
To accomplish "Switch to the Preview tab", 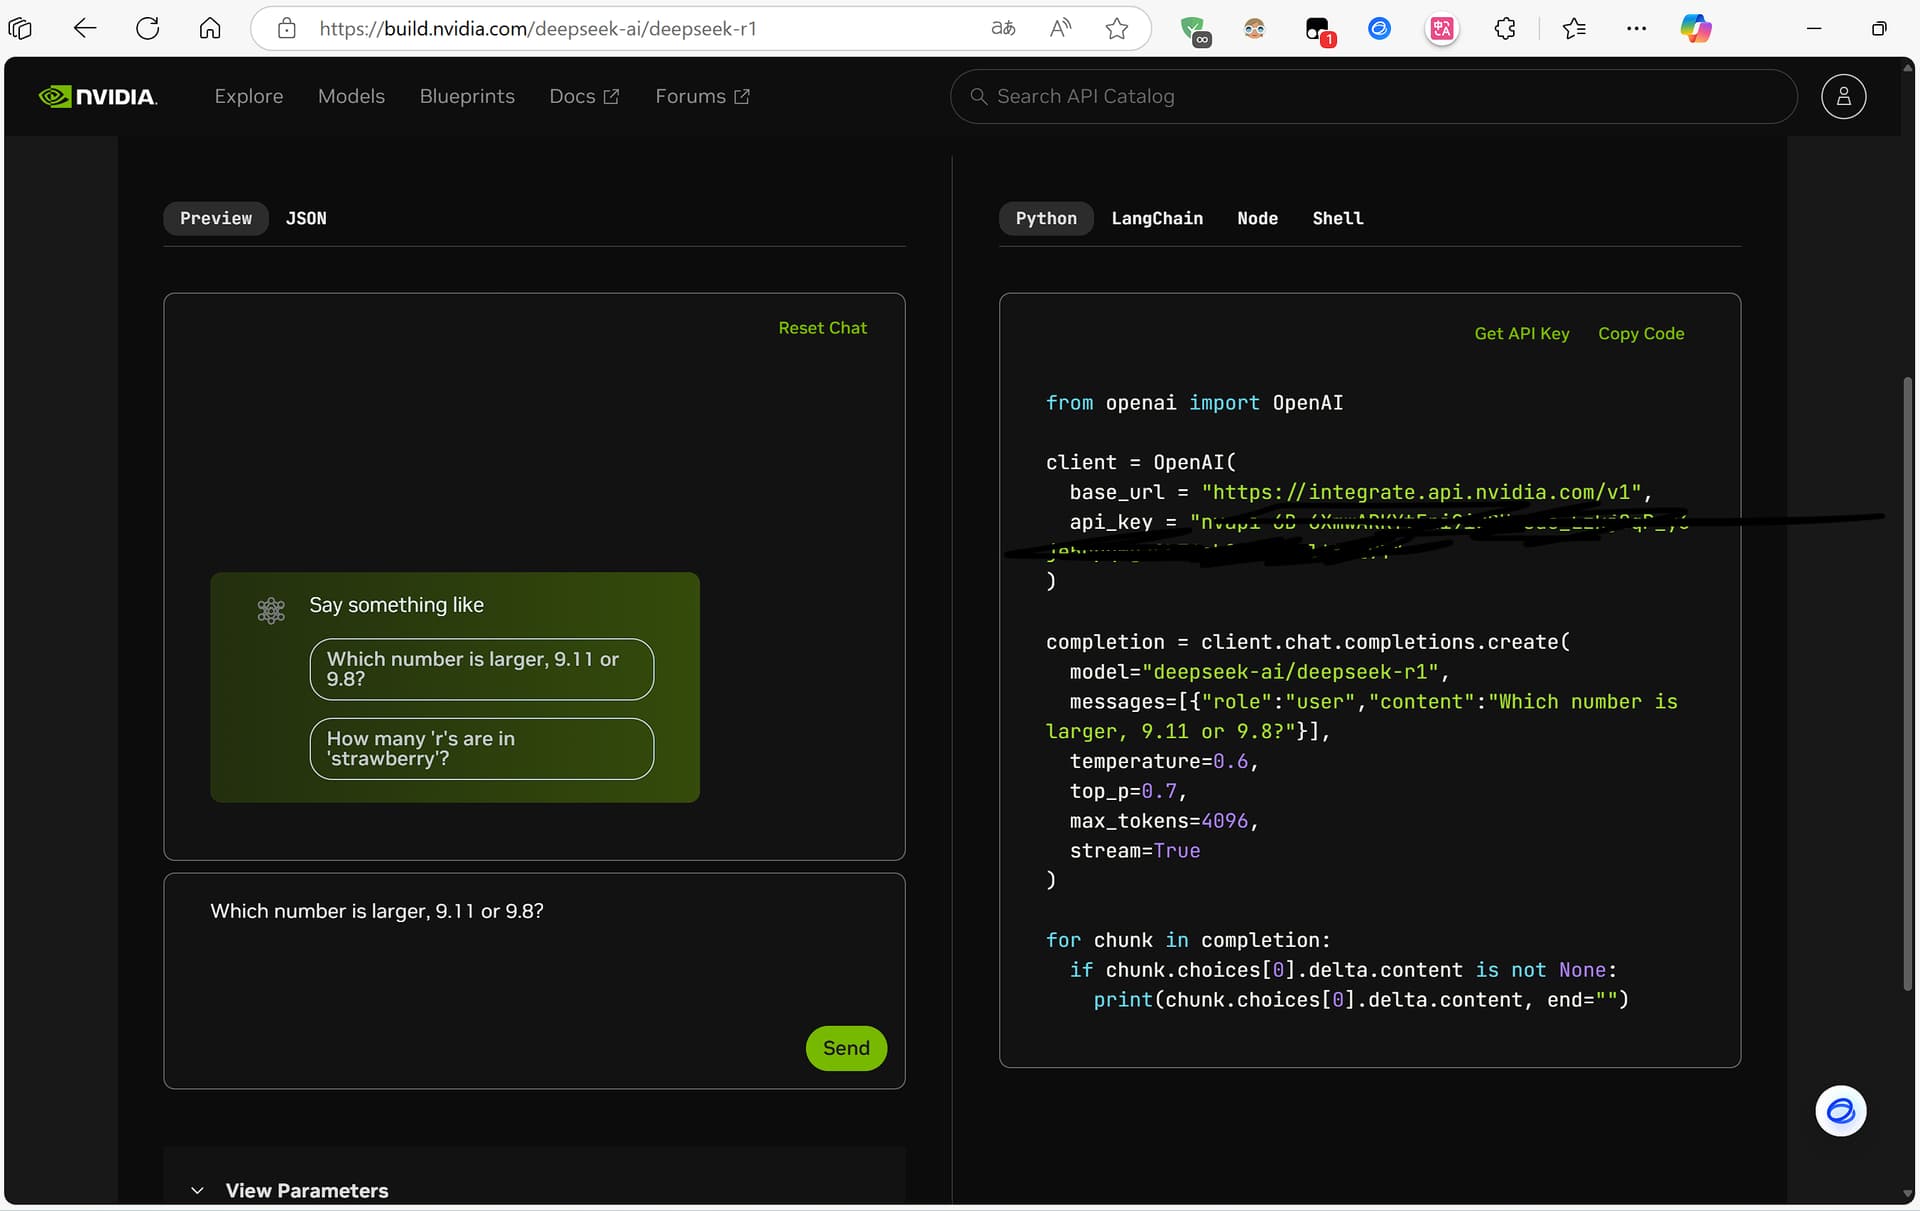I will tap(216, 218).
